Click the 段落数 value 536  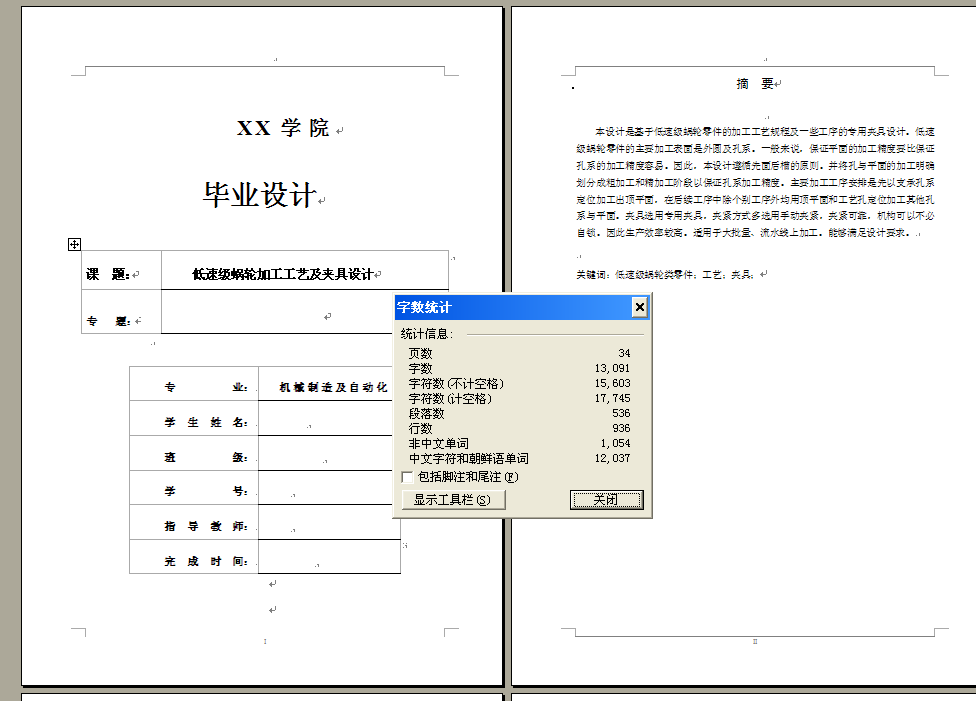pyautogui.click(x=621, y=413)
